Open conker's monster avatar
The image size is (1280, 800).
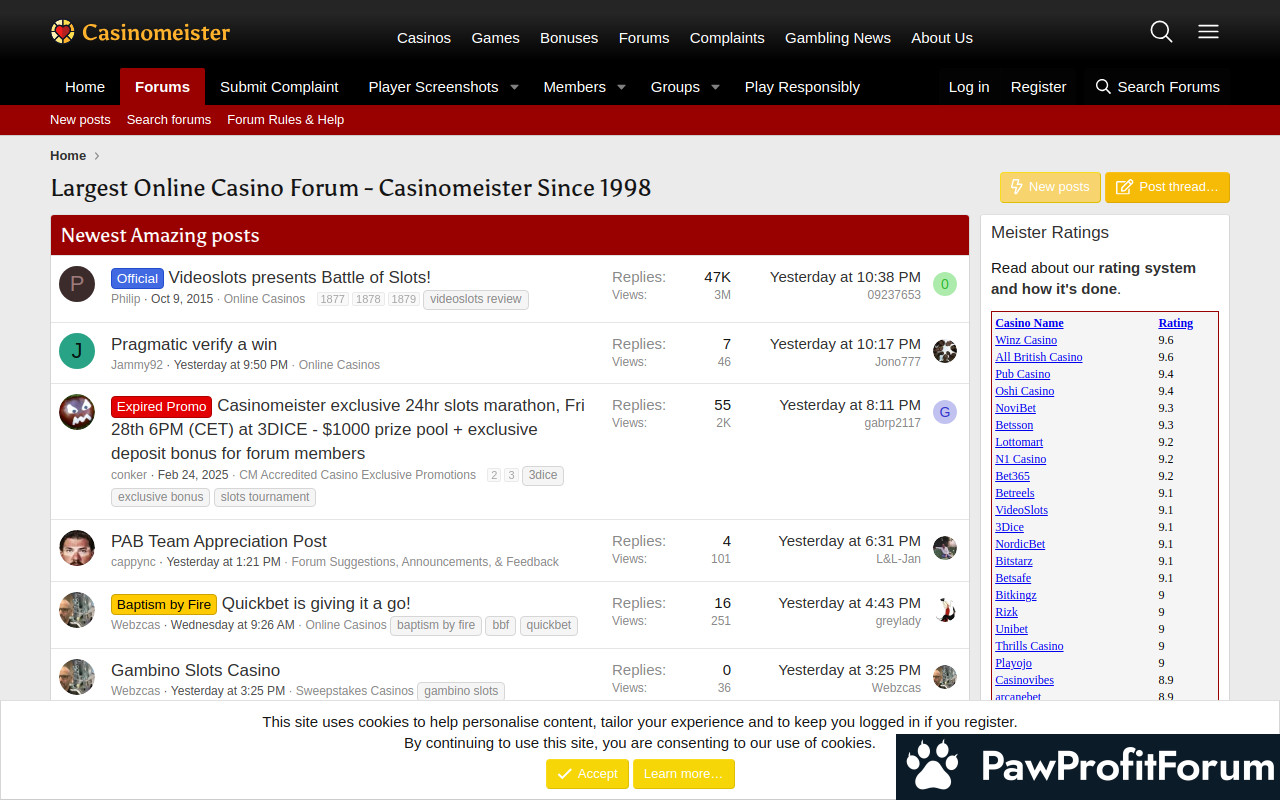(77, 412)
